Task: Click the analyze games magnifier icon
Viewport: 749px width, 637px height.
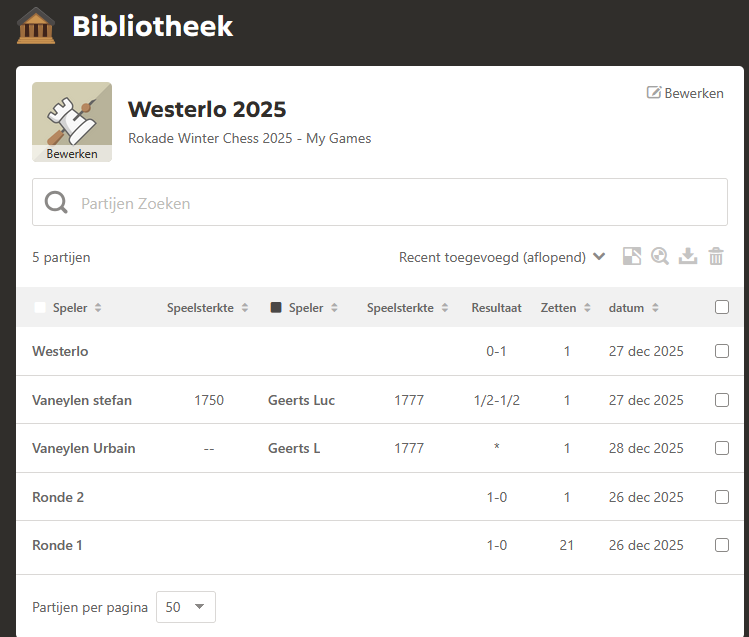Action: click(x=659, y=257)
